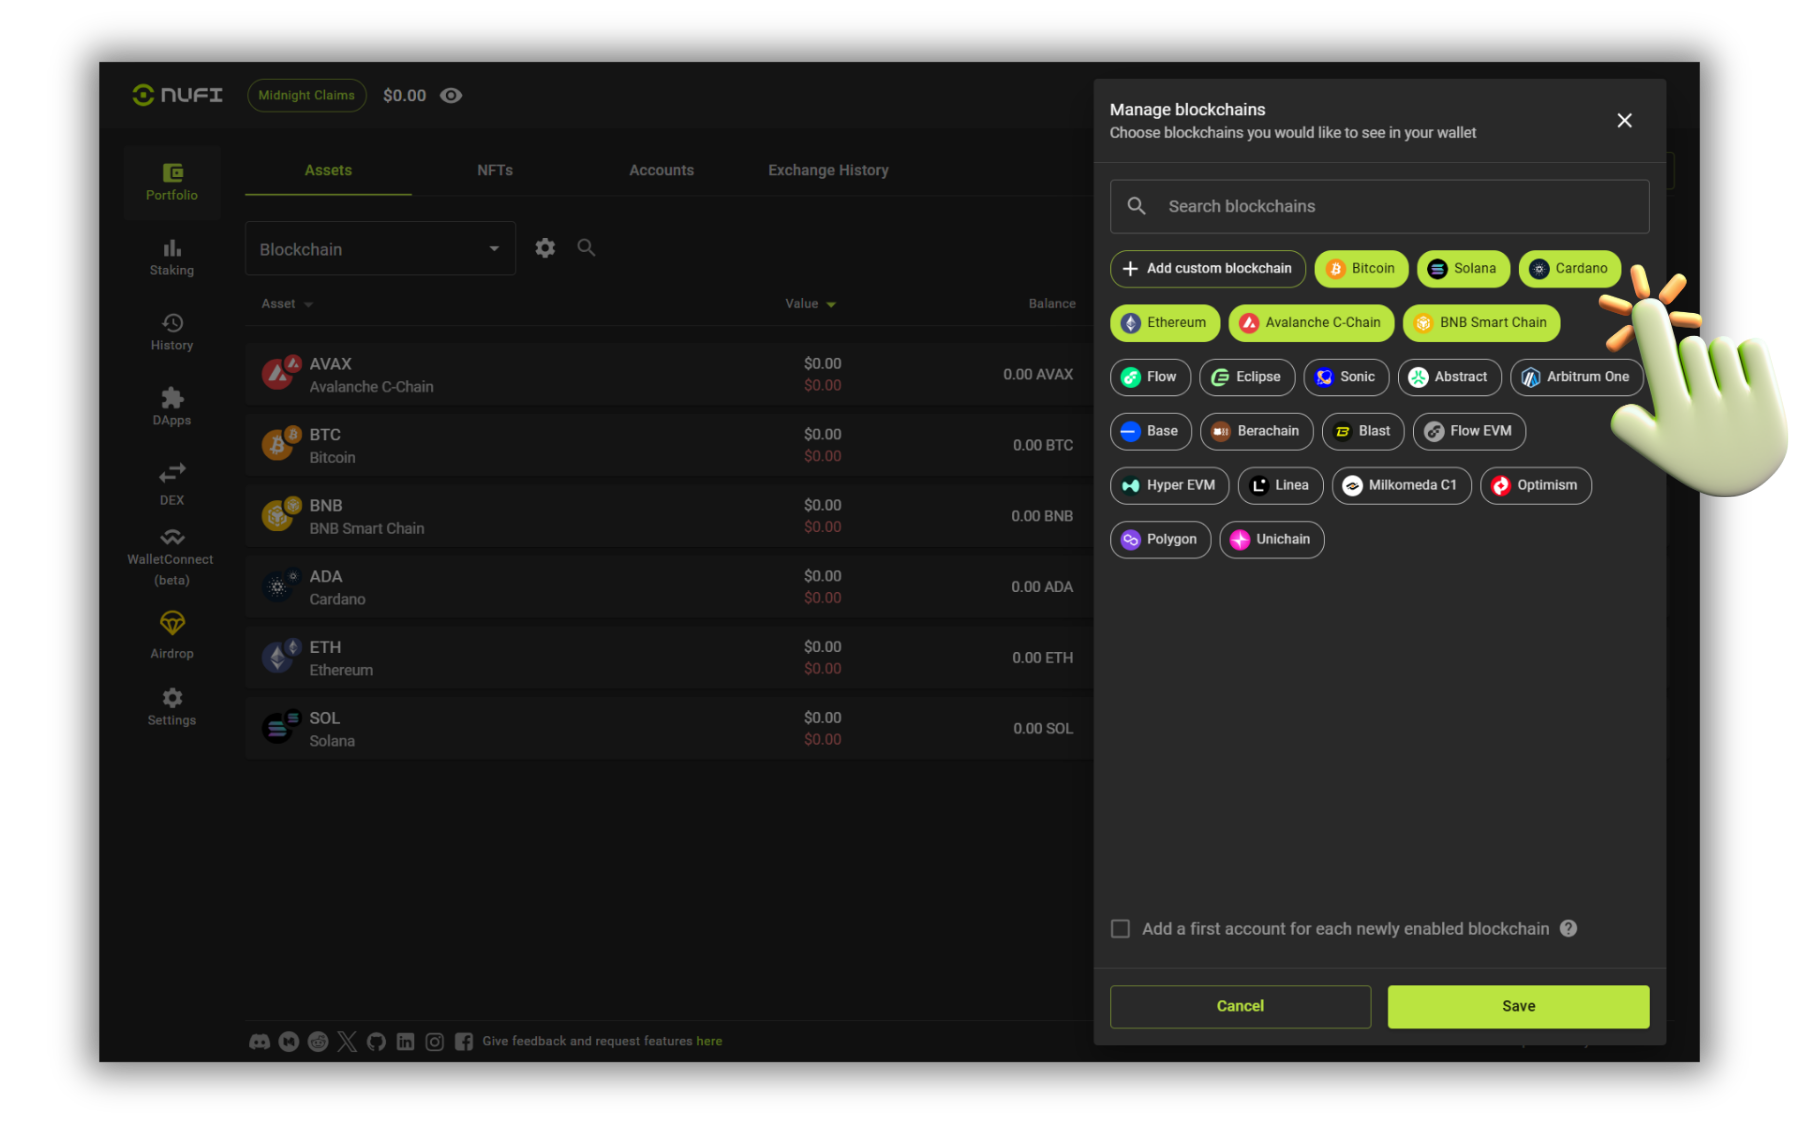Enable the Polygon blockchain chip
1800x1125 pixels.
point(1160,540)
